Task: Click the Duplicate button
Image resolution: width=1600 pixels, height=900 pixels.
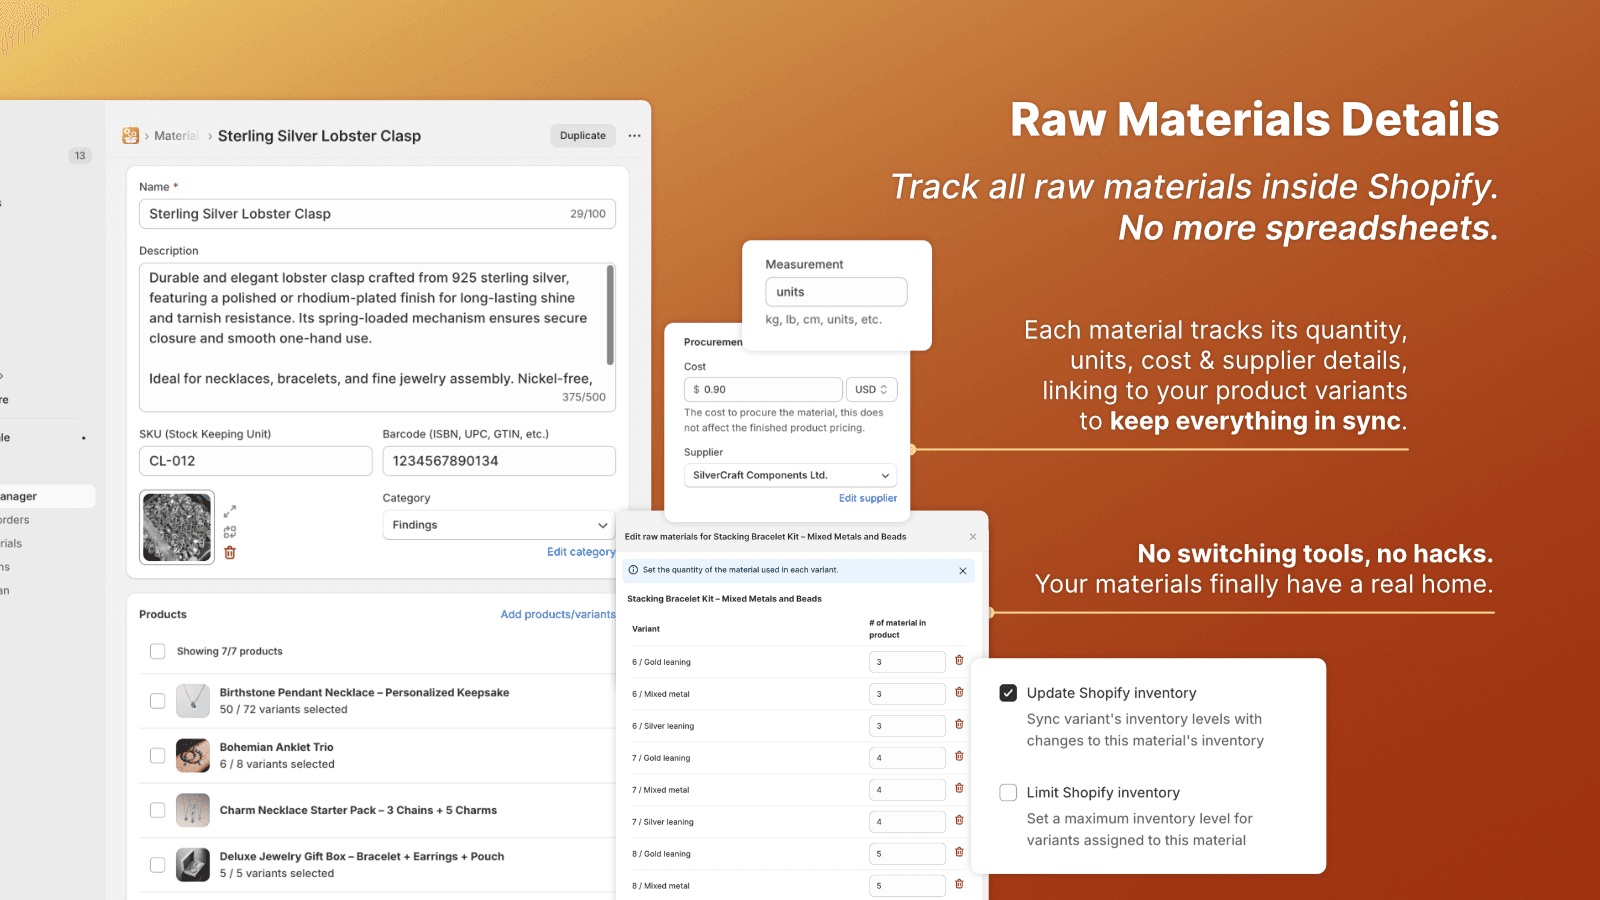Action: [582, 135]
